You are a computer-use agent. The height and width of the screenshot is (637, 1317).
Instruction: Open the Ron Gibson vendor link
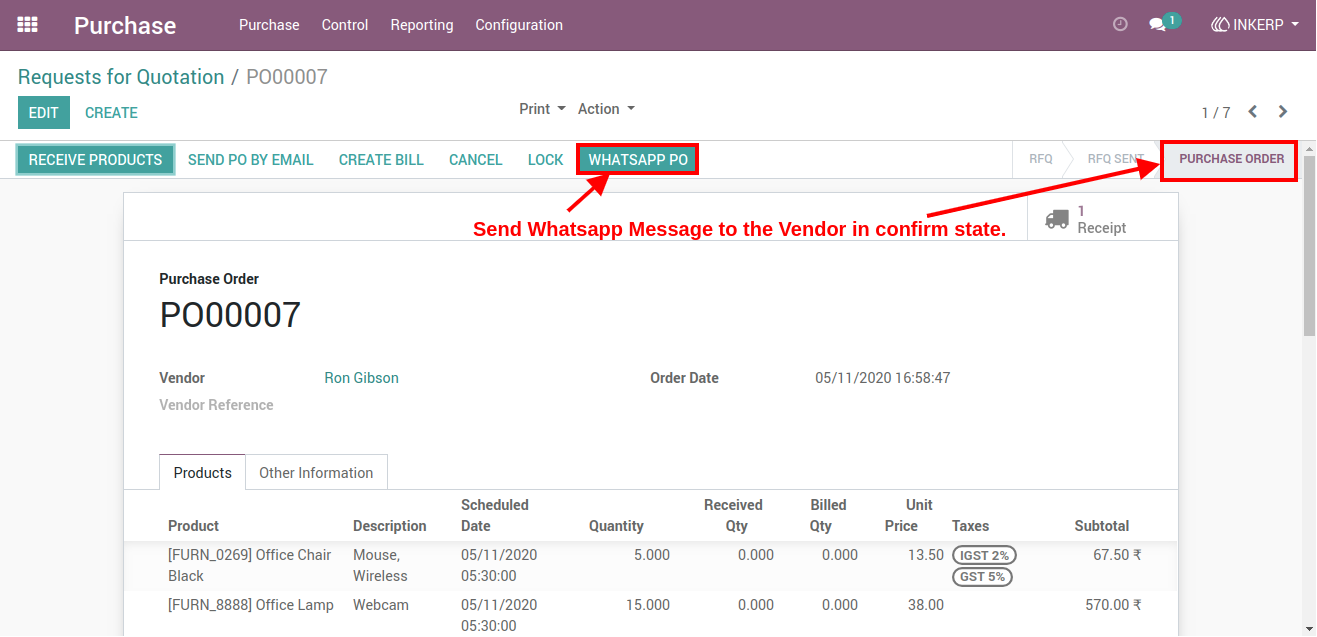click(361, 378)
